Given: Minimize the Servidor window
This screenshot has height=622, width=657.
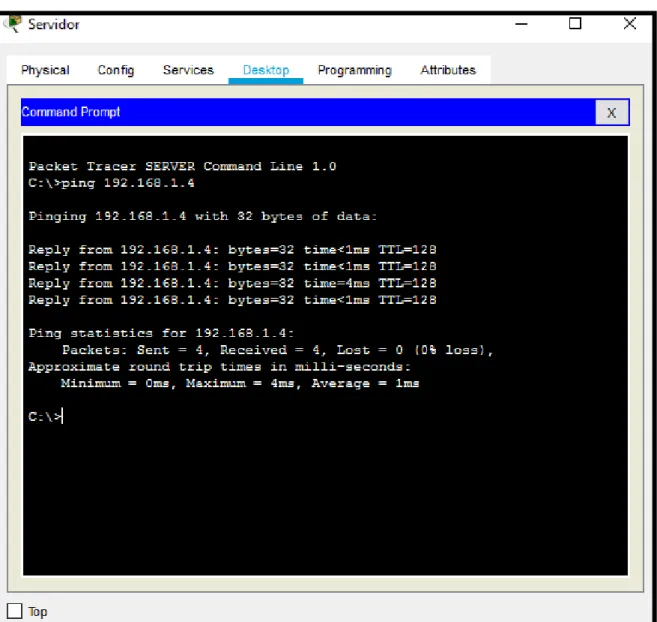Looking at the screenshot, I should point(521,24).
